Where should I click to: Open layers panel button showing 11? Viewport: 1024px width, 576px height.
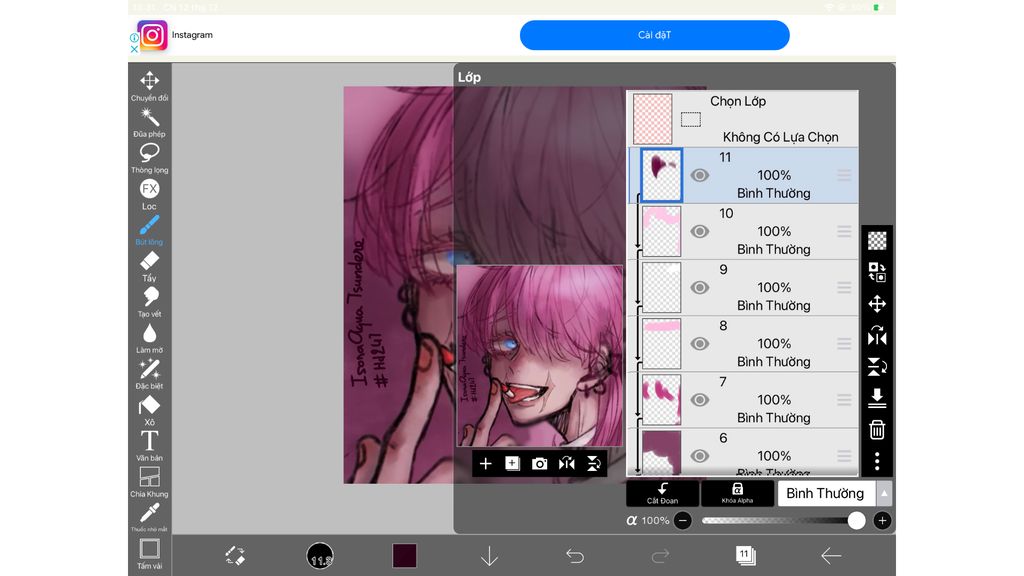[745, 556]
